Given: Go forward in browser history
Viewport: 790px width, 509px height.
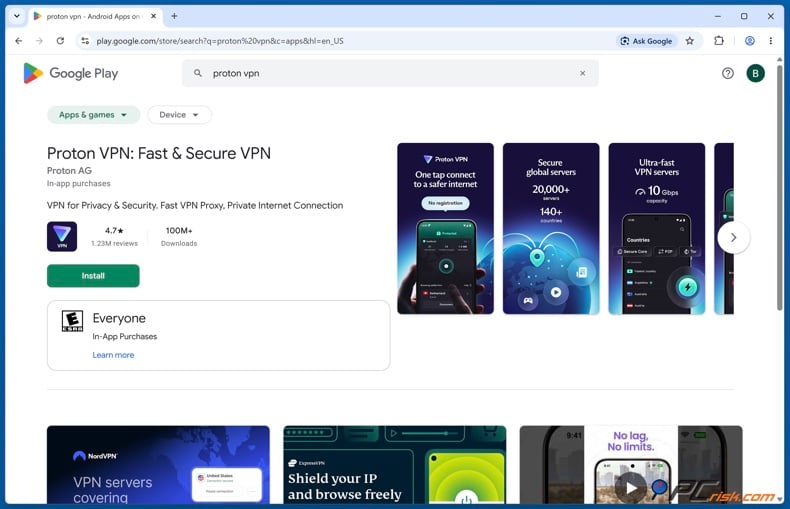Looking at the screenshot, I should point(39,41).
